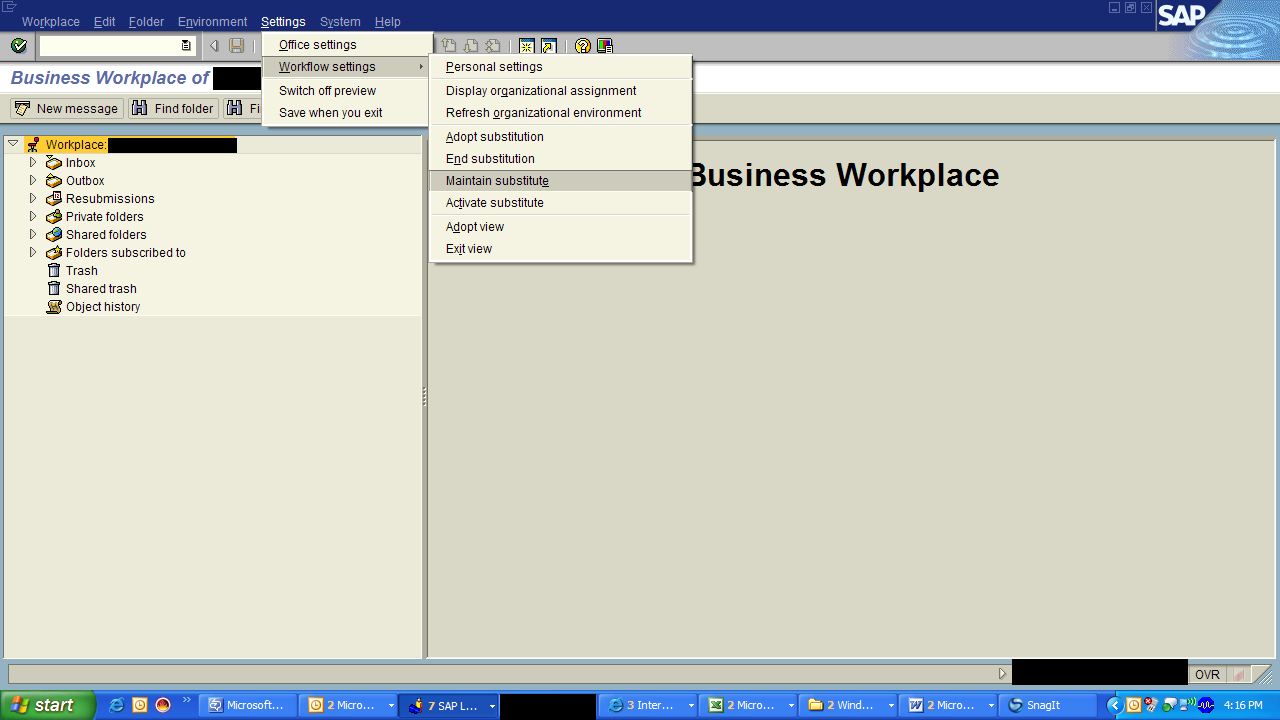Click the green checkmark Enter icon
Screen dimensions: 1280x720
point(17,45)
